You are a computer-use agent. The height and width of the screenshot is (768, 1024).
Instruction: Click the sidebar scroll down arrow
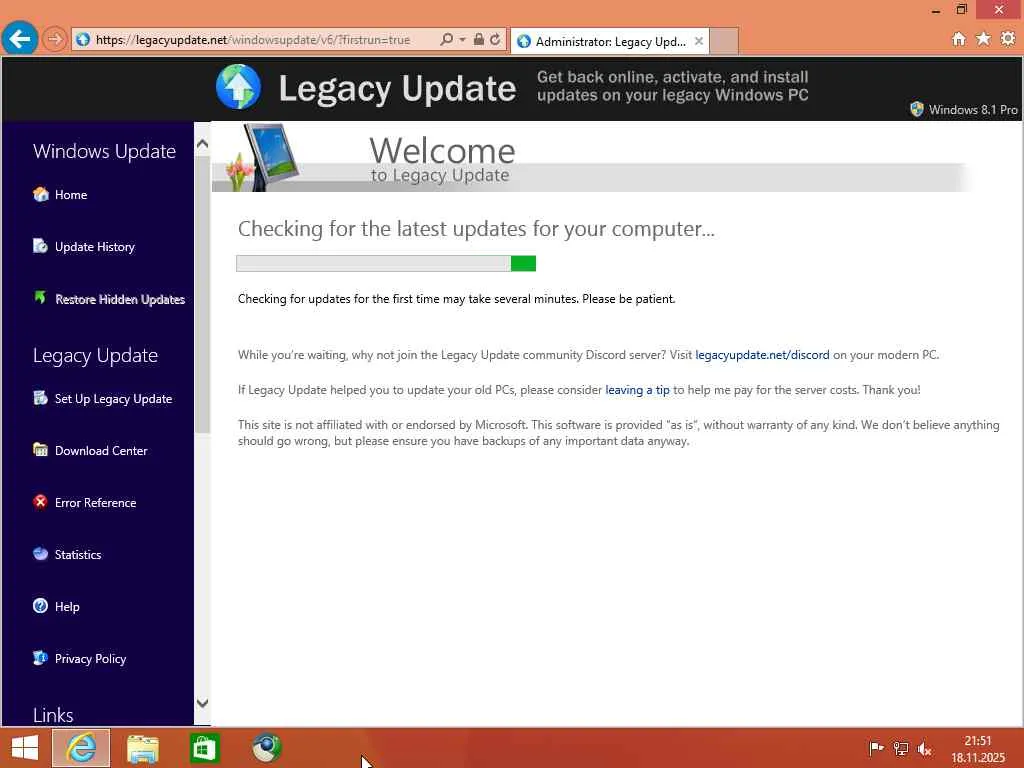click(x=202, y=703)
